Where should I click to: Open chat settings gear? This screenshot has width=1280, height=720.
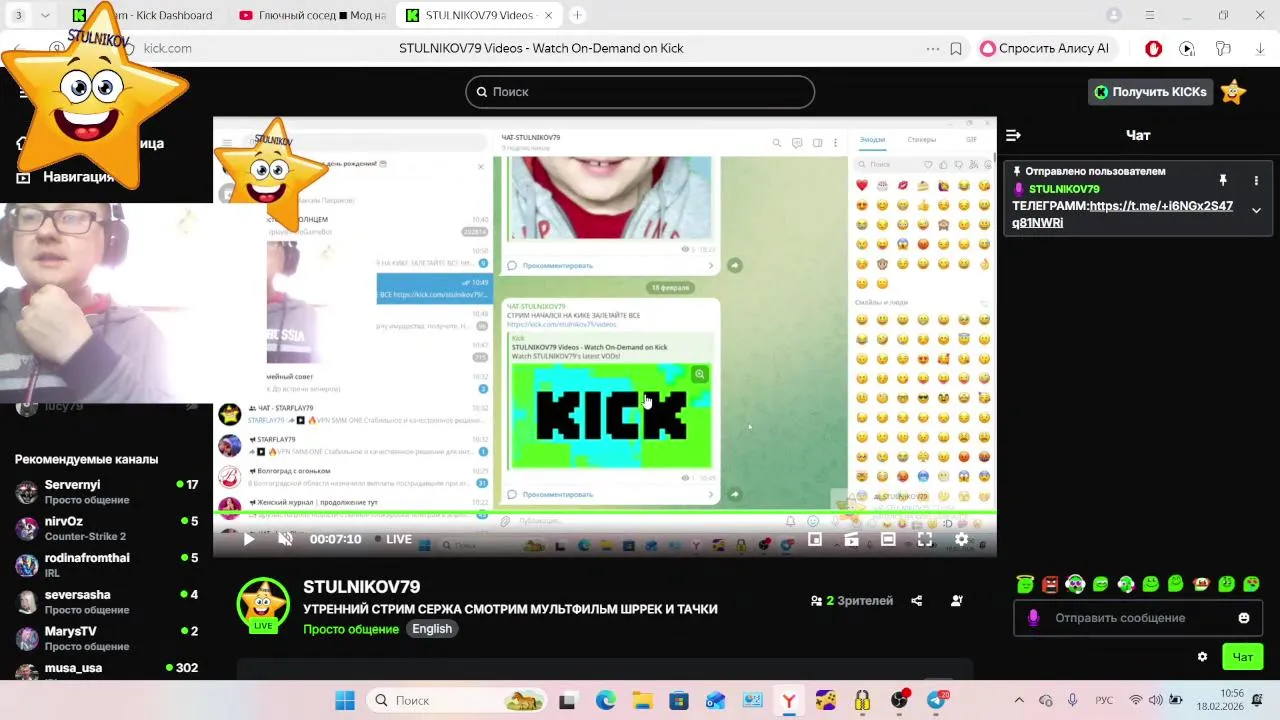point(1202,657)
